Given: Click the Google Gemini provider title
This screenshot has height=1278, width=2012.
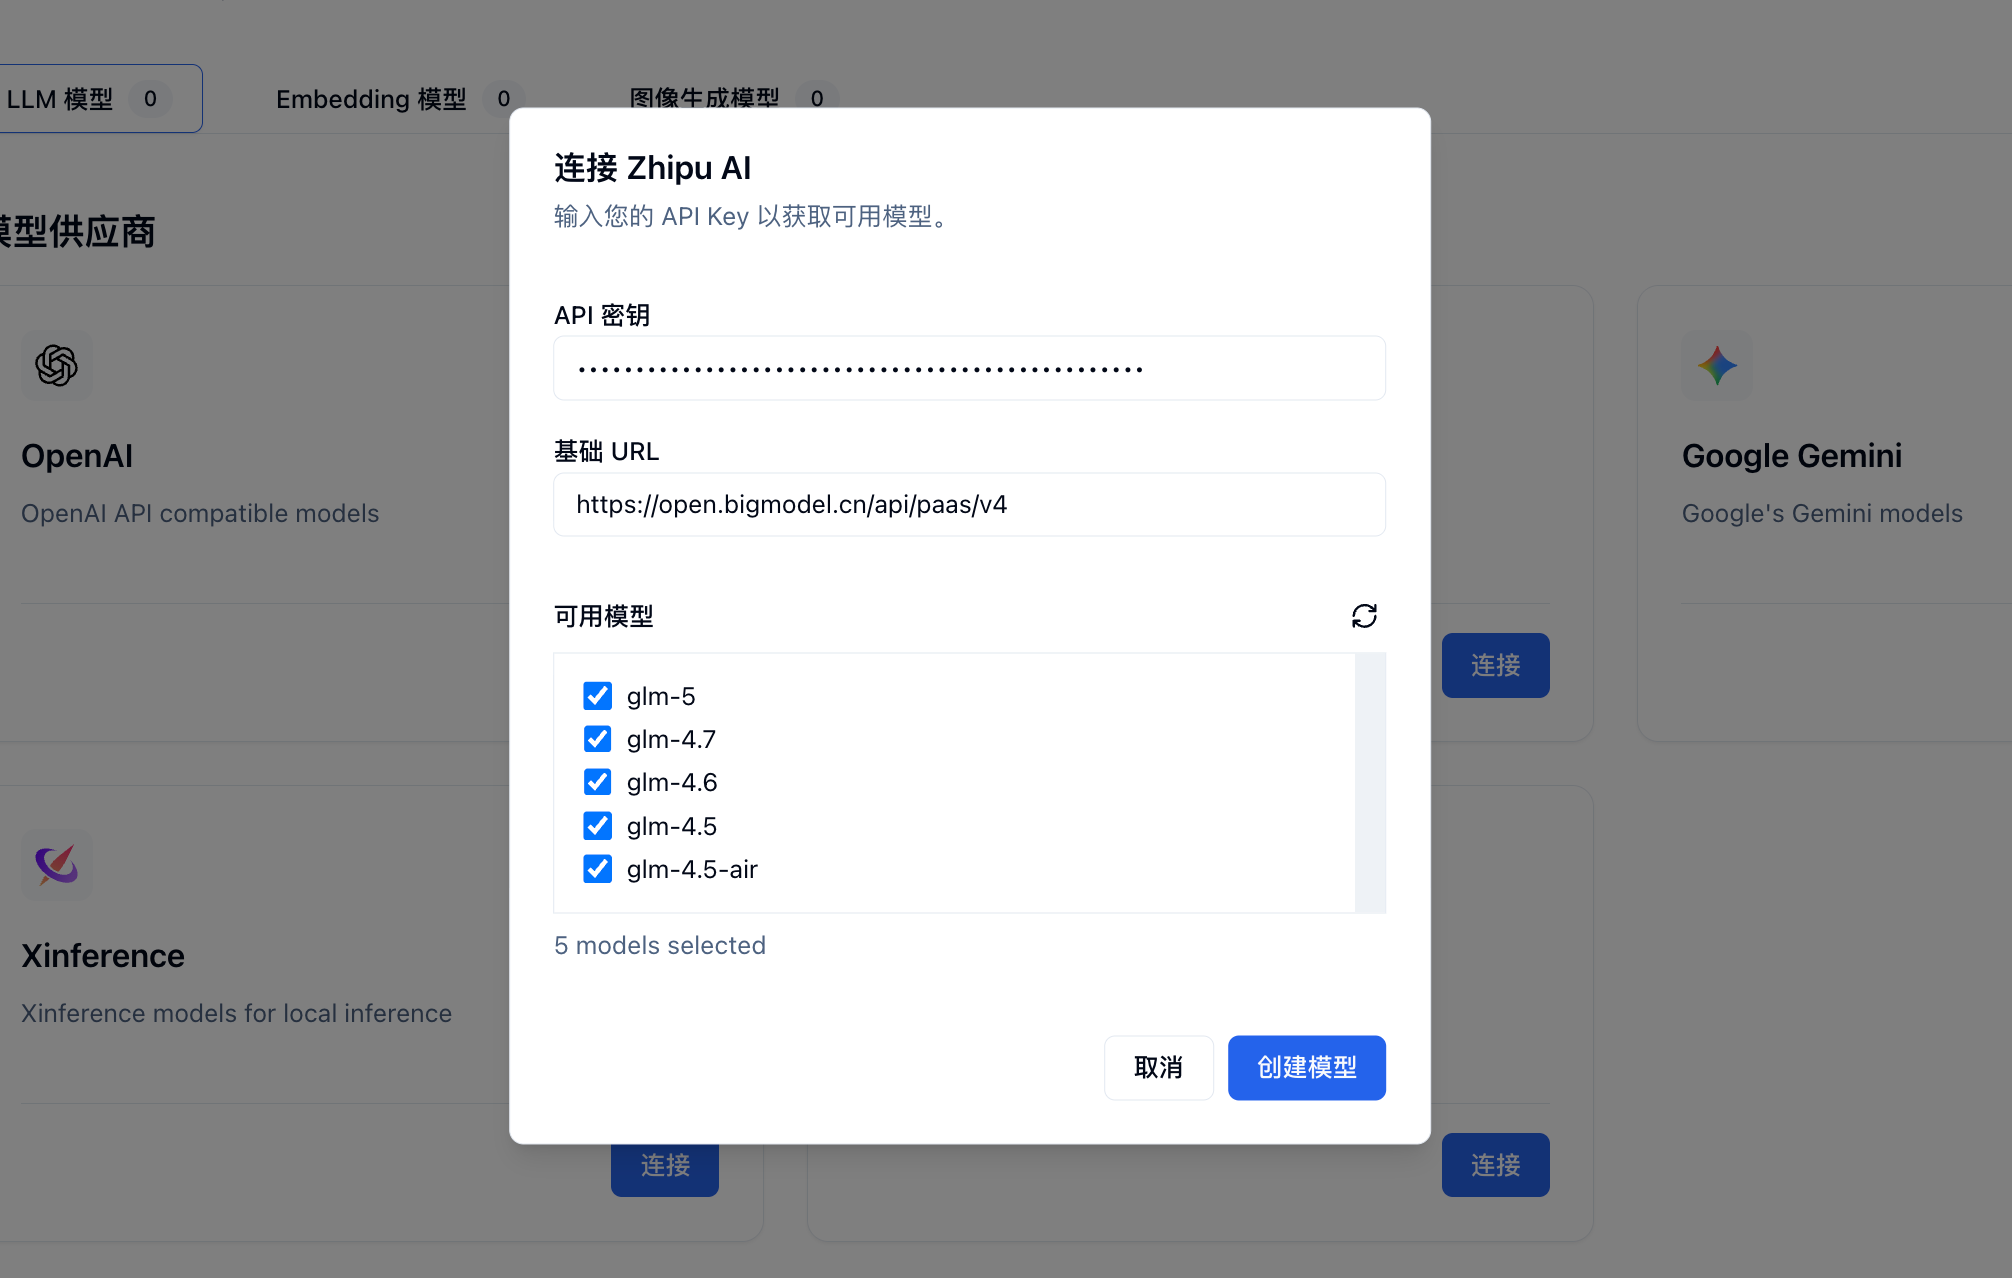Looking at the screenshot, I should 1791,456.
